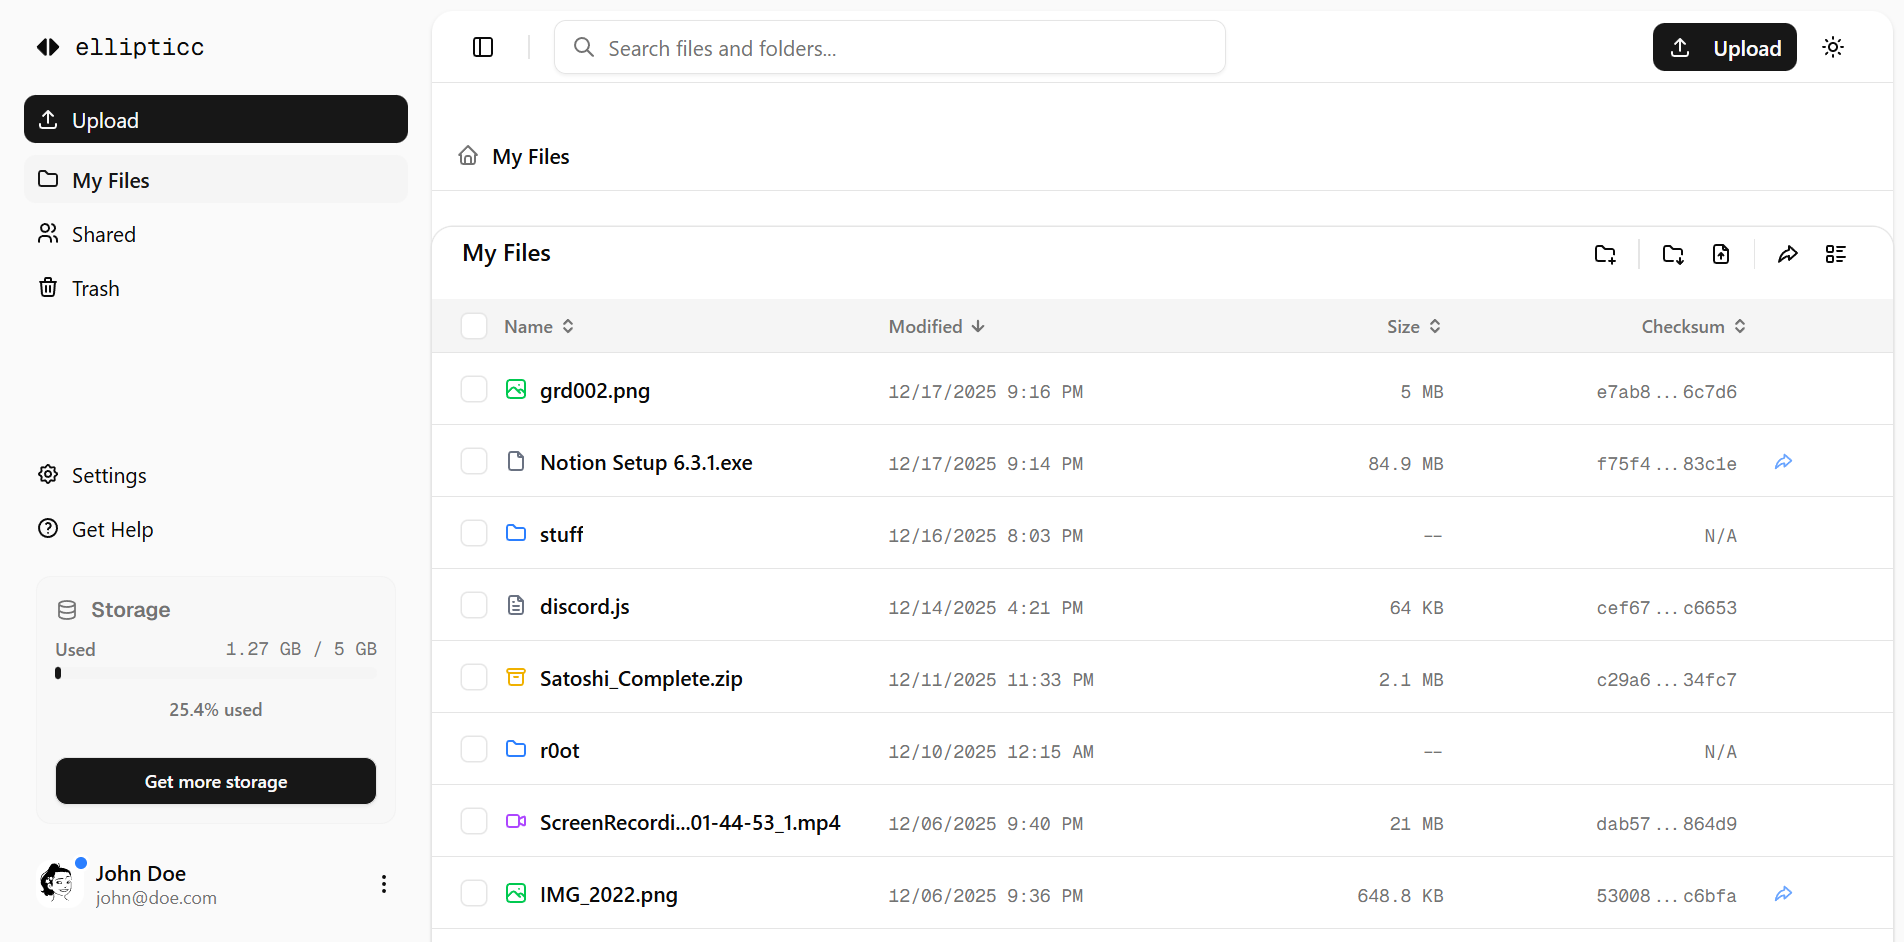1904x942 pixels.
Task: Switch the file list view layout icon
Action: (x=1836, y=254)
